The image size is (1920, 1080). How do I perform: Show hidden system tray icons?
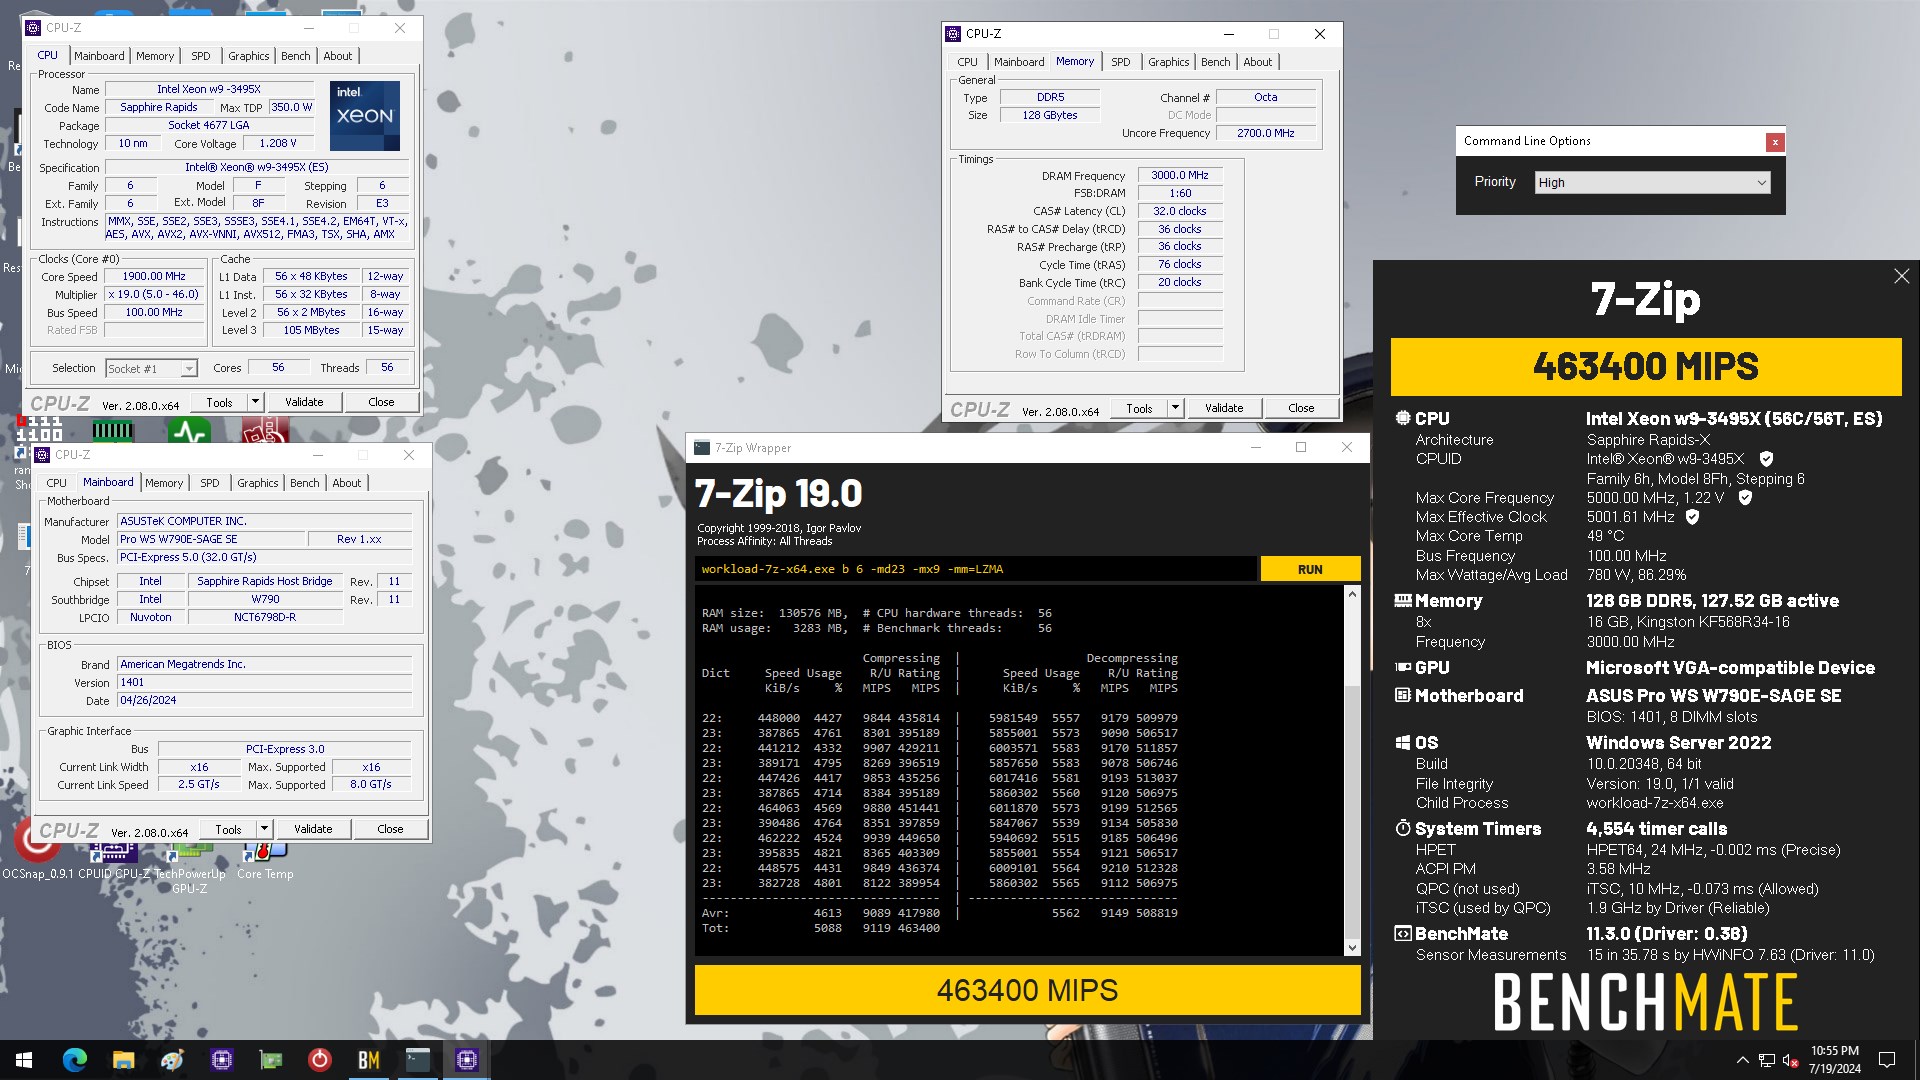[x=1742, y=1060]
